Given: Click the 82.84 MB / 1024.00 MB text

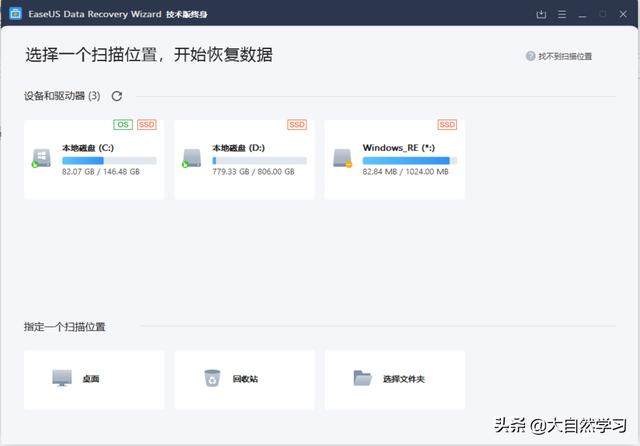Looking at the screenshot, I should pos(405,172).
